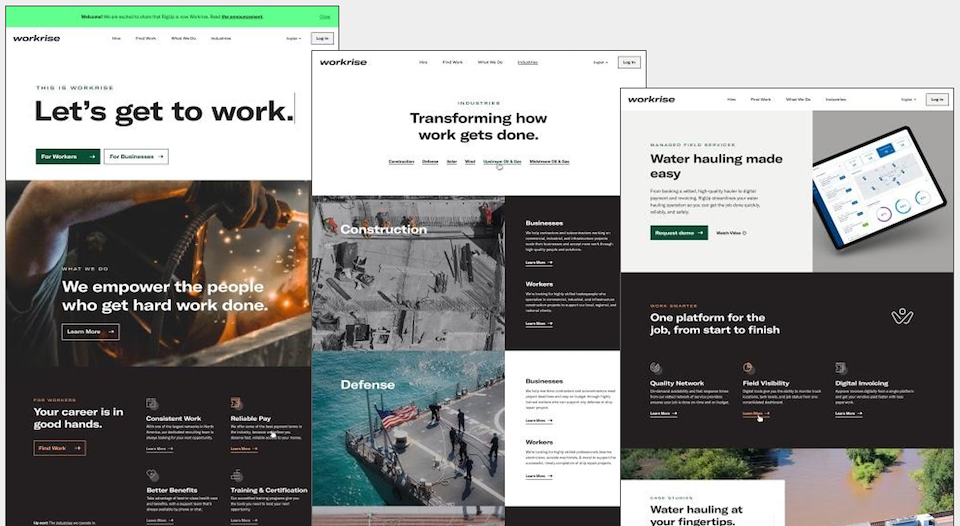The height and width of the screenshot is (526, 960).
Task: Click Learn More under Field Visibility
Action: coord(756,414)
